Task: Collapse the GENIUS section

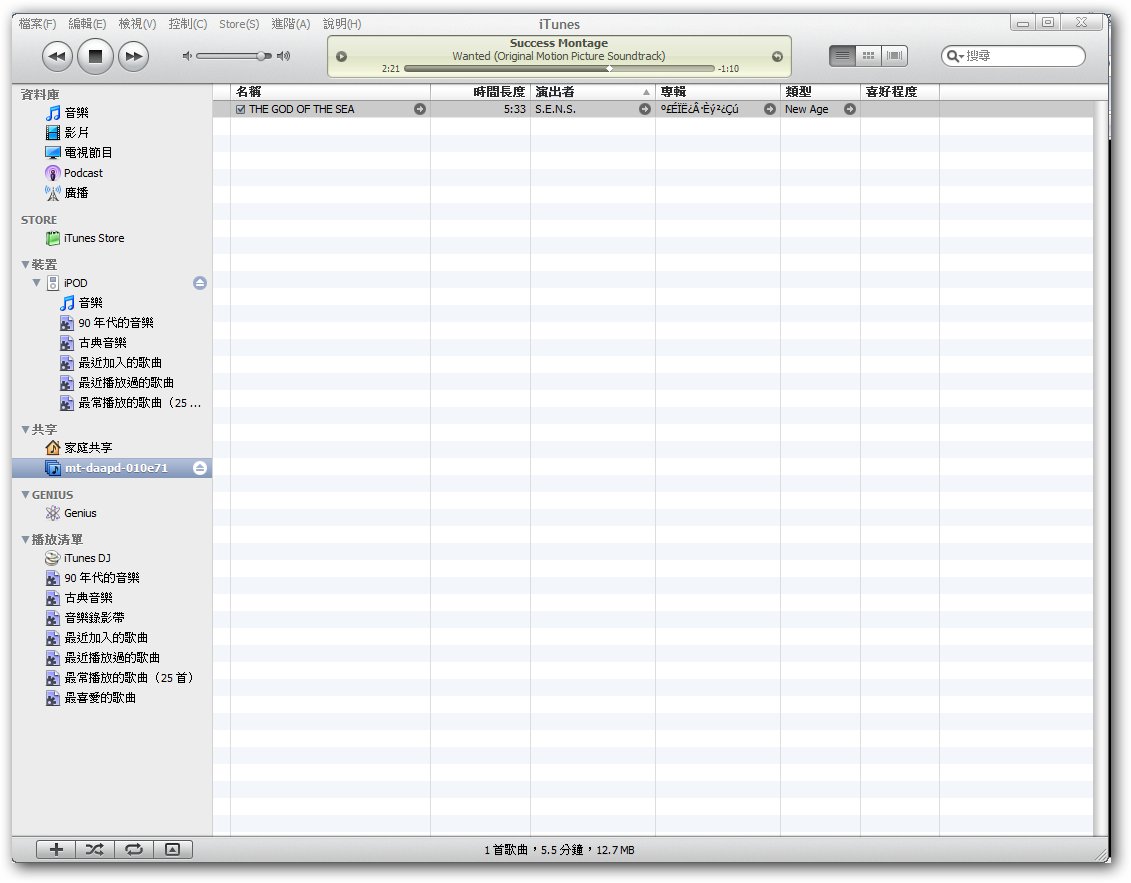Action: [x=25, y=495]
